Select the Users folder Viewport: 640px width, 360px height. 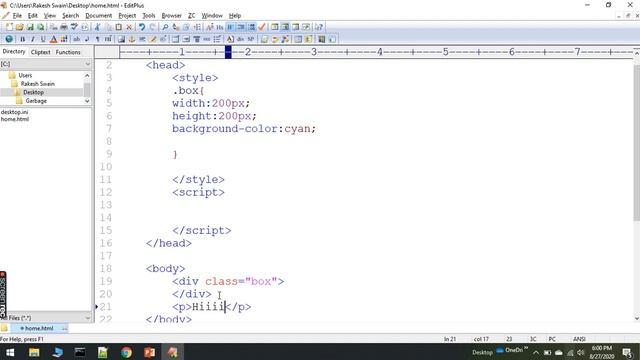point(25,76)
